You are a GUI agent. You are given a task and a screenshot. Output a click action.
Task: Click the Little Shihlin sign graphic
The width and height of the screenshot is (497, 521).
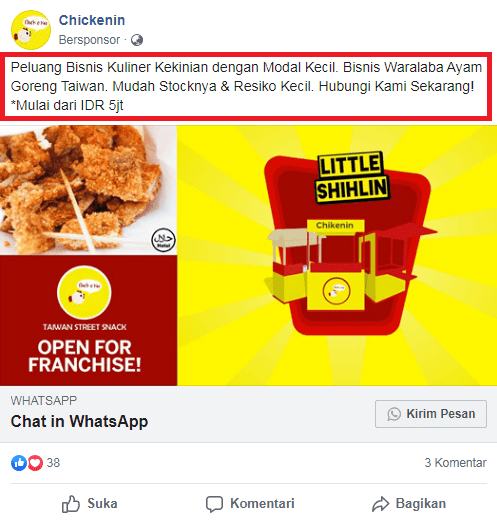352,177
